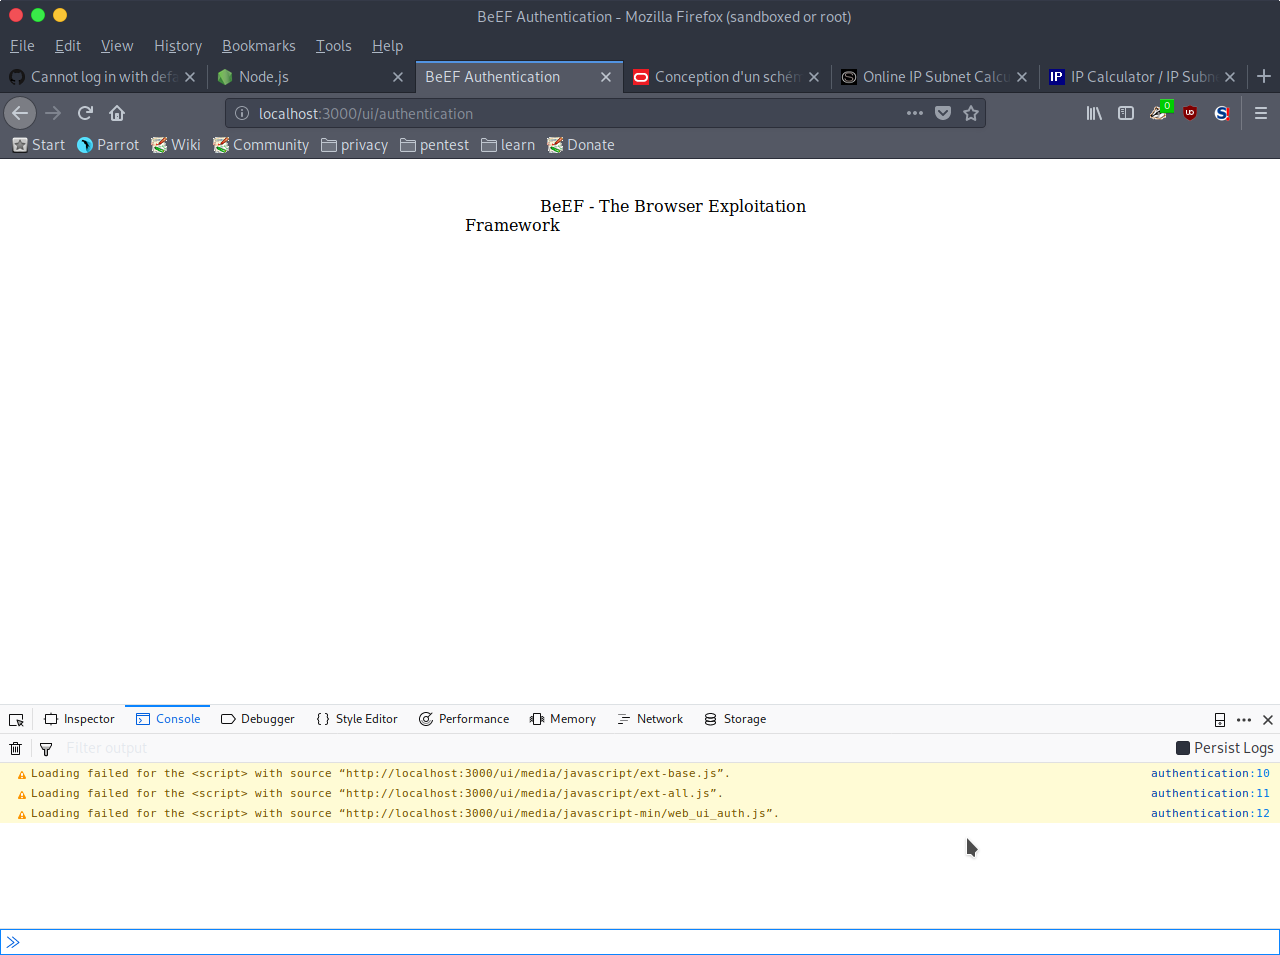Enable Persist Logs in the console

pos(1181,748)
